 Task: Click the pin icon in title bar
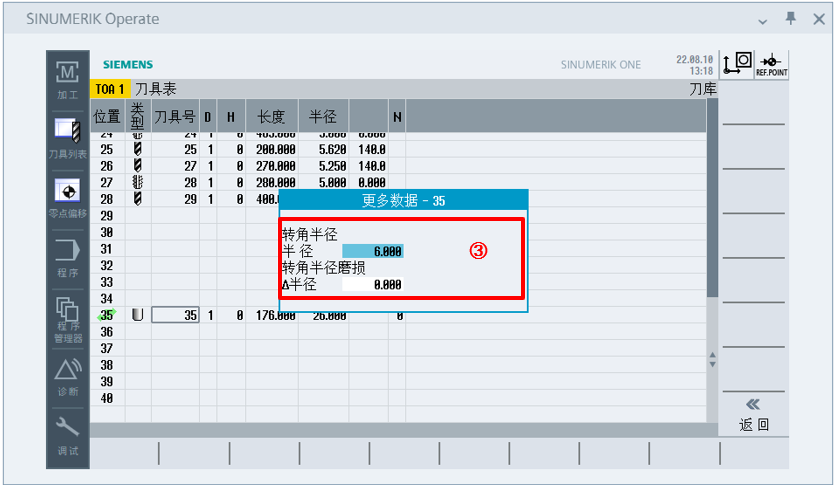tap(791, 19)
